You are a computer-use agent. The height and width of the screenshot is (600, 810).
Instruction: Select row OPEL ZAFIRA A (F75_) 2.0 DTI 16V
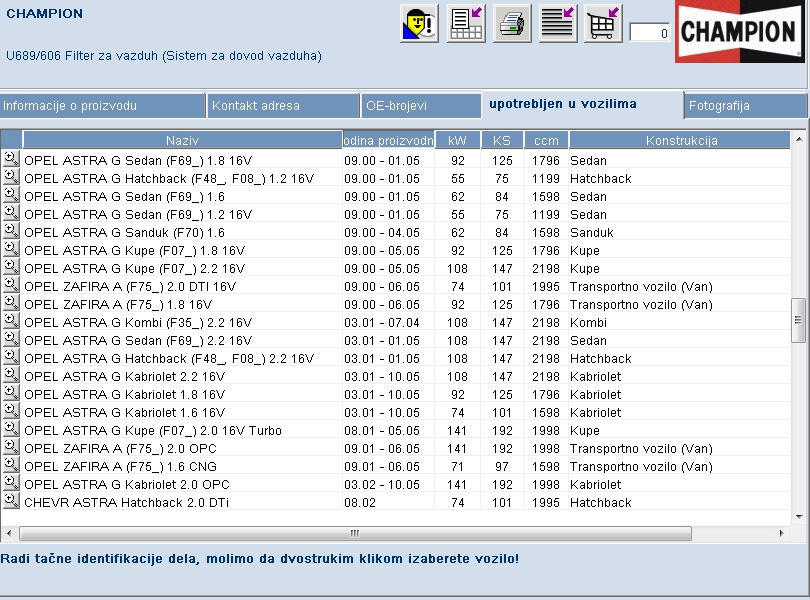pos(396,286)
